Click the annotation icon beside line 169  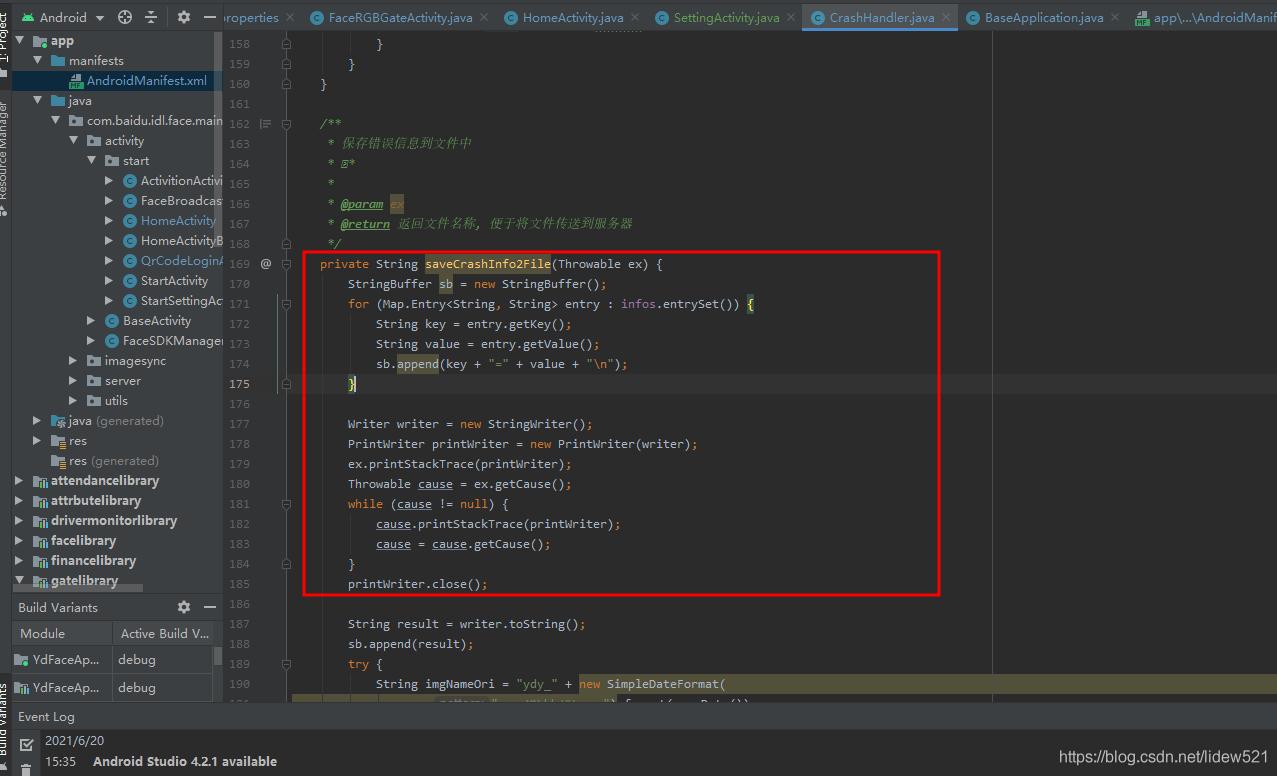click(x=265, y=263)
